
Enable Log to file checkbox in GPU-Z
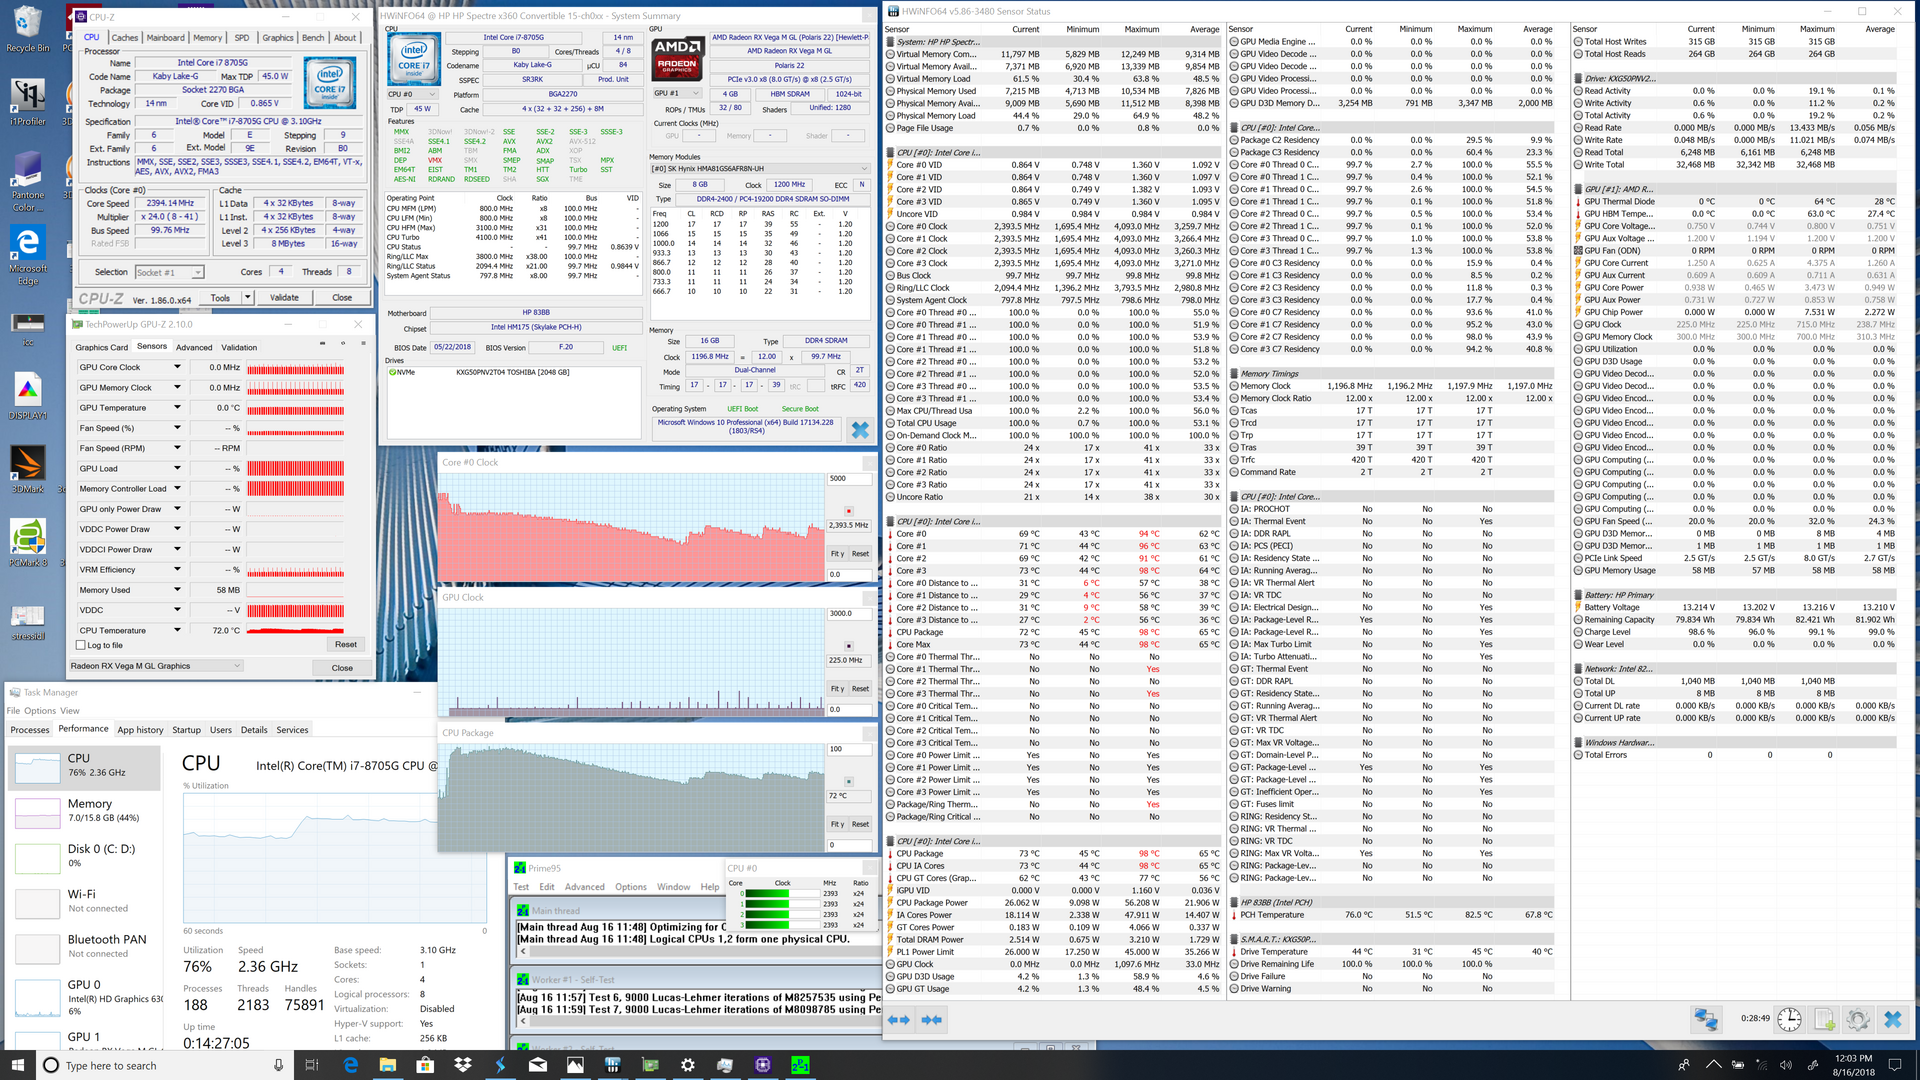tap(81, 645)
